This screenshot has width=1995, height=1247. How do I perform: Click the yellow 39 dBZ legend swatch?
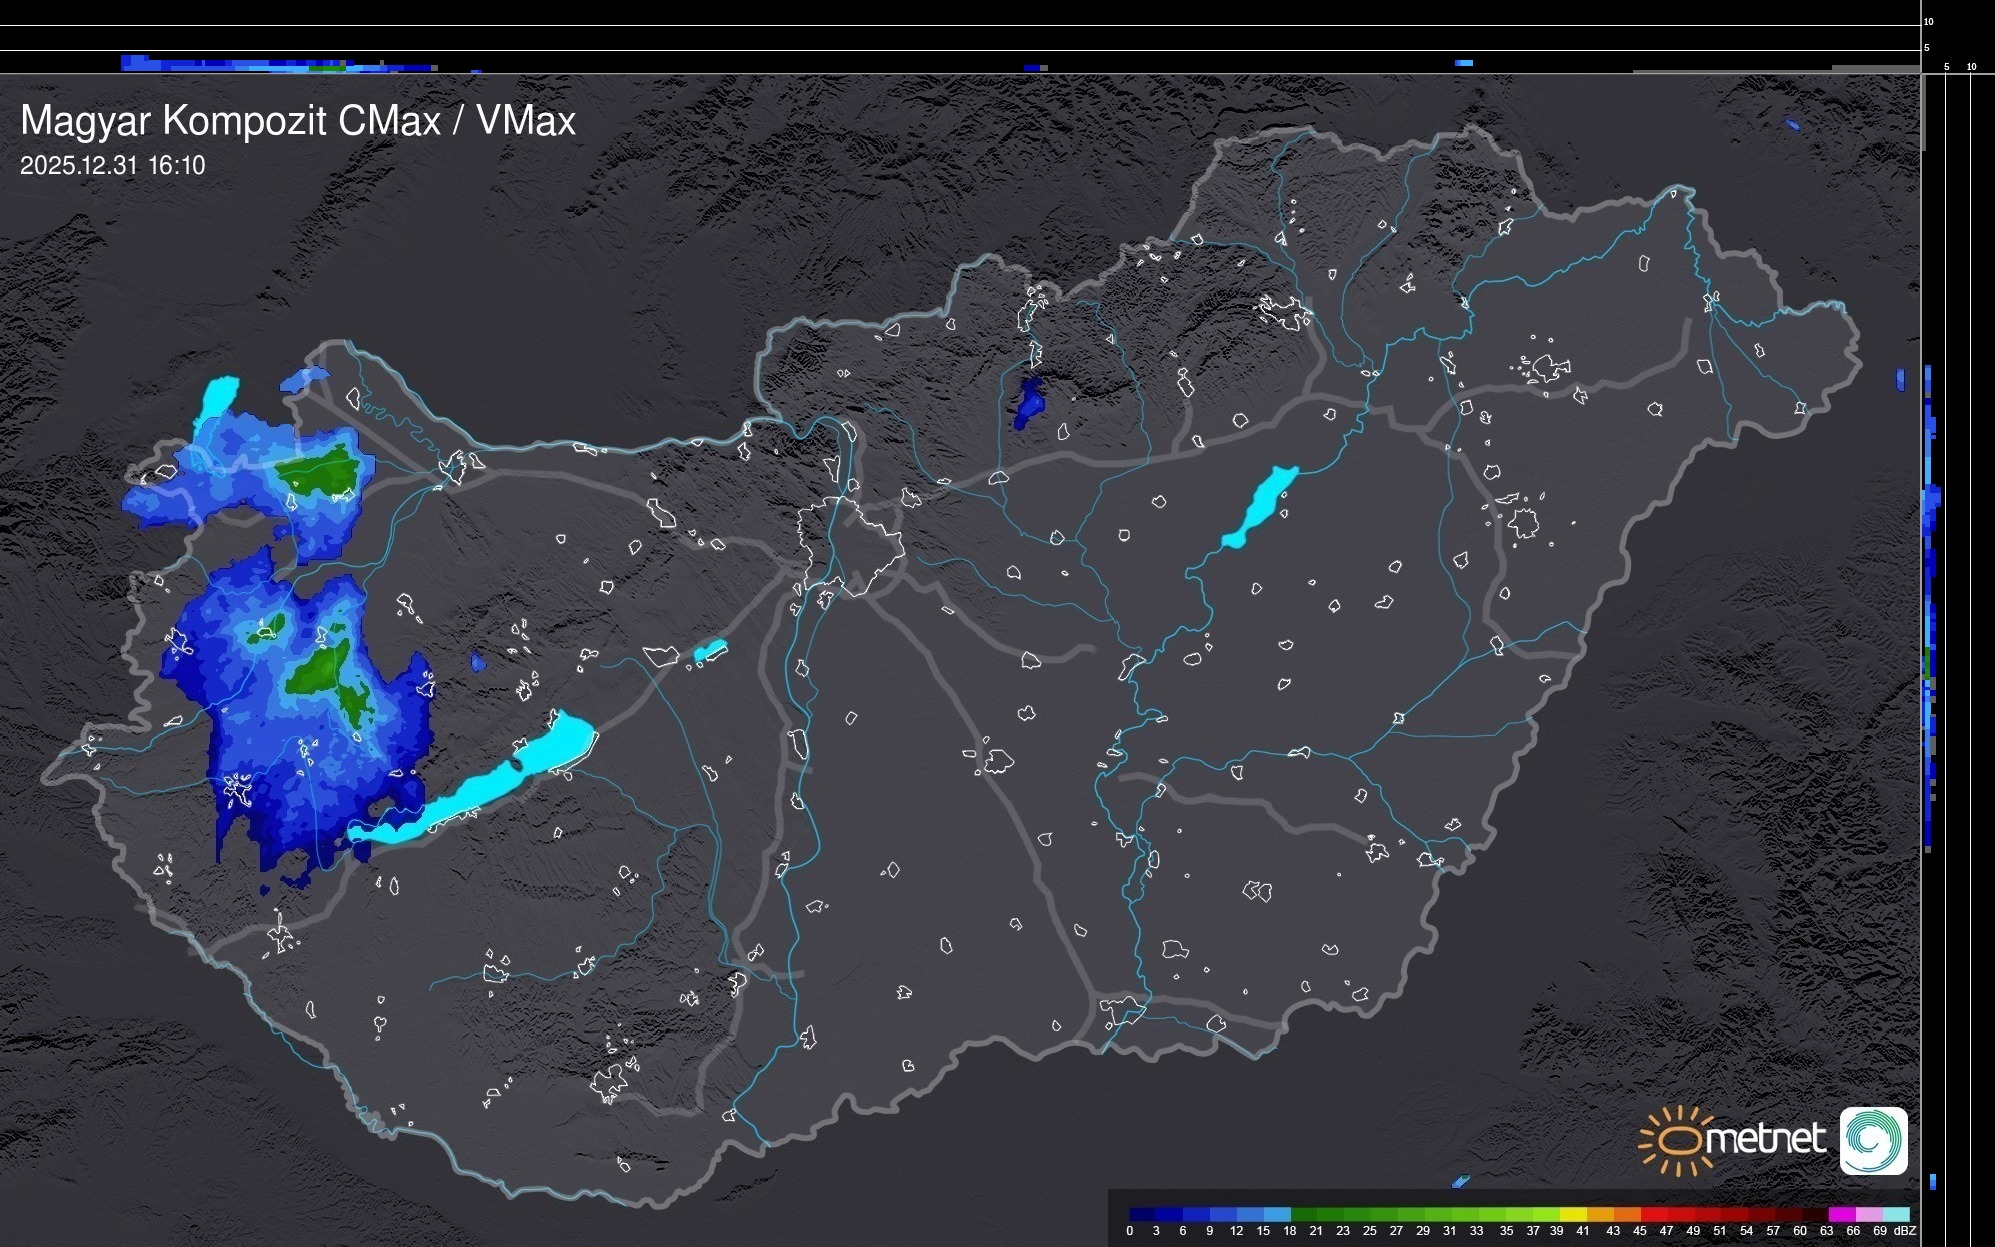(1573, 1215)
